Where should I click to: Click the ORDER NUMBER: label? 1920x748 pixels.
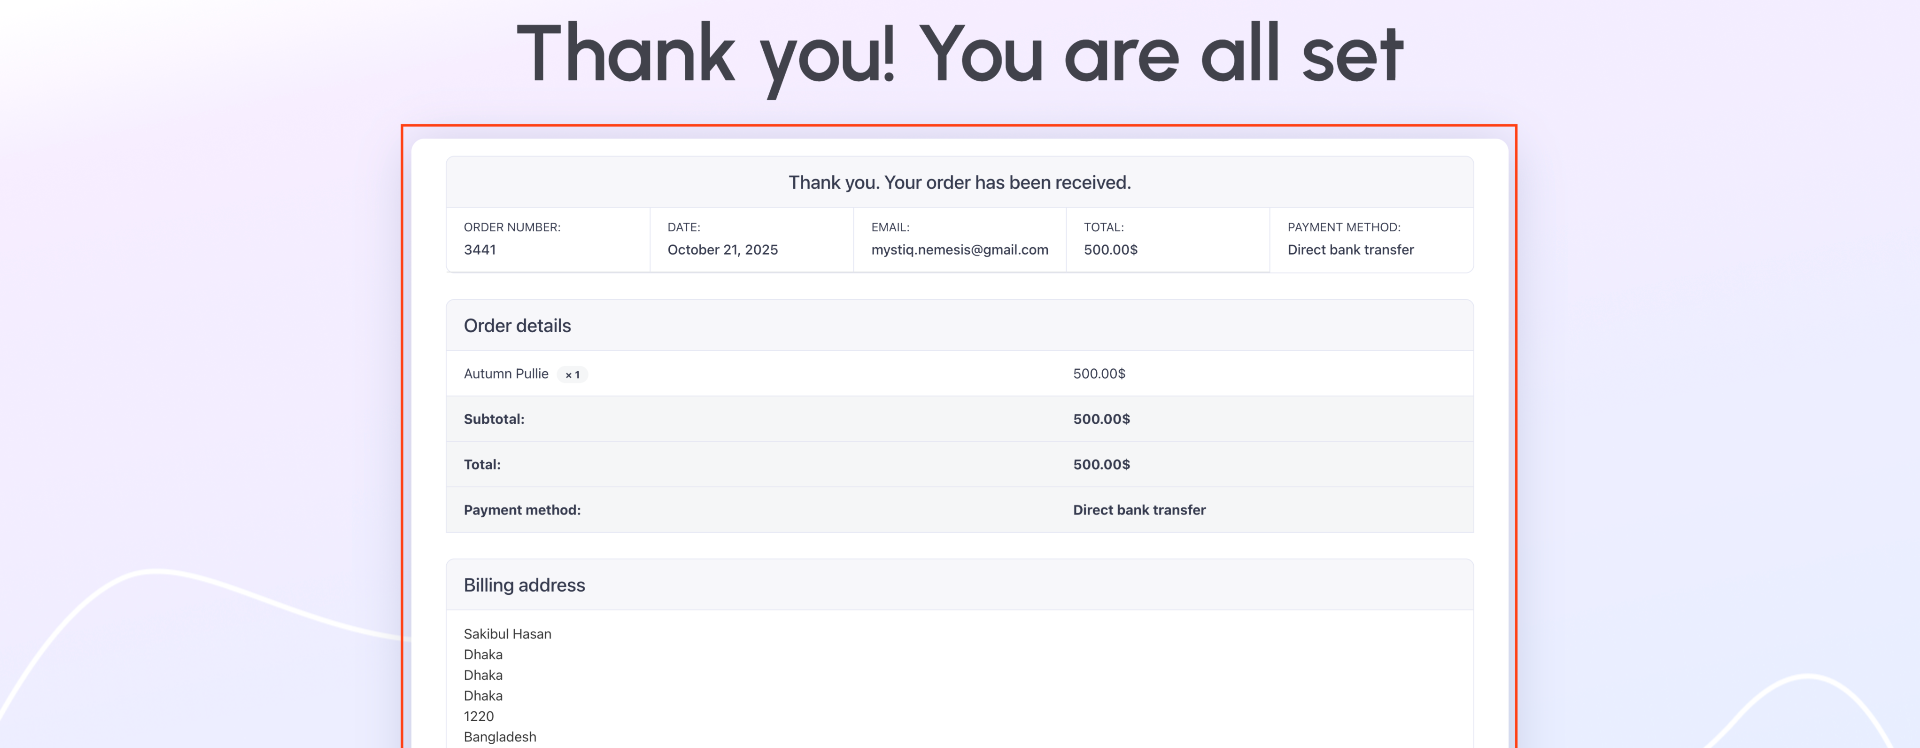coord(512,228)
